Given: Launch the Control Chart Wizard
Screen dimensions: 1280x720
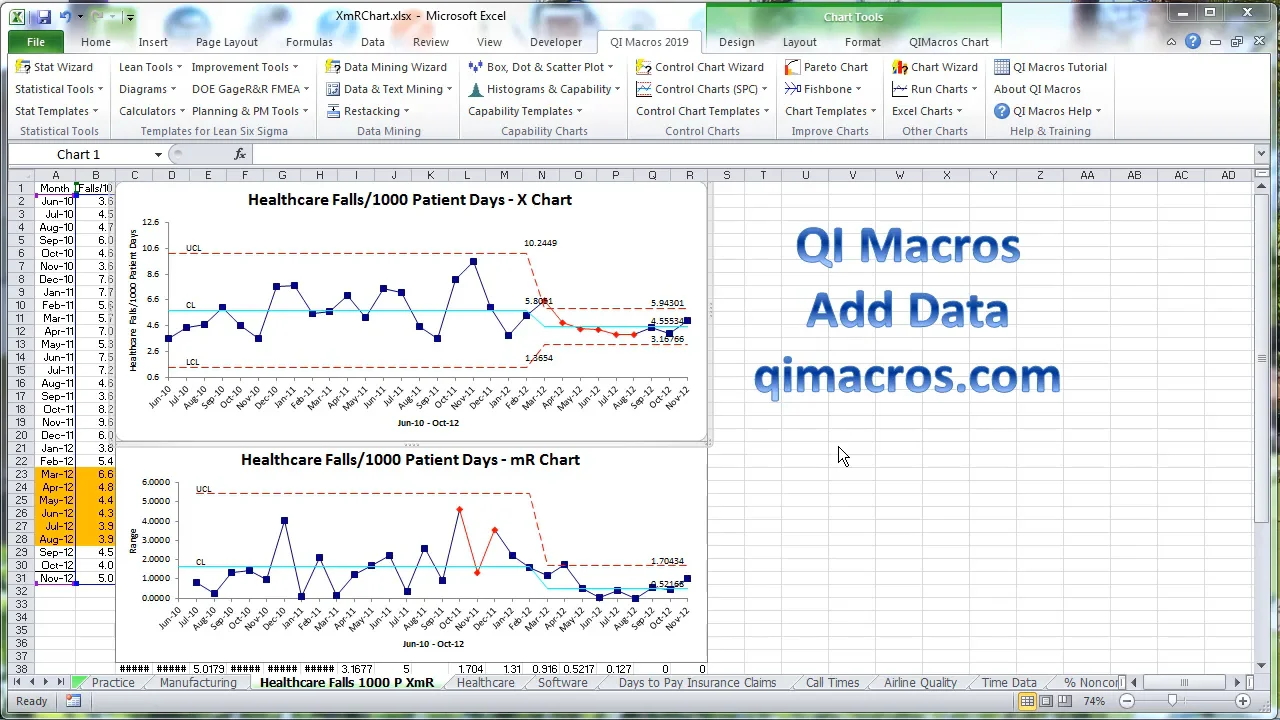Looking at the screenshot, I should coord(700,67).
